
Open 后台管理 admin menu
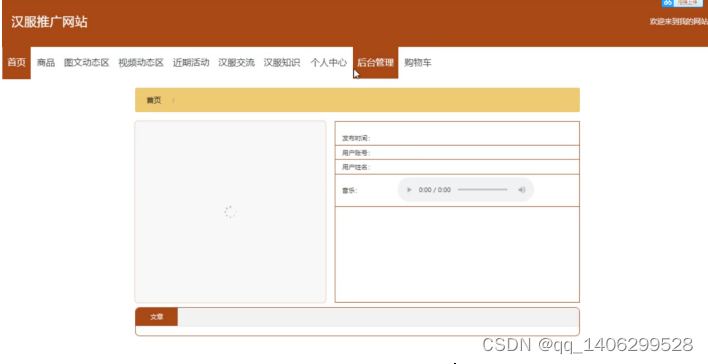point(375,63)
